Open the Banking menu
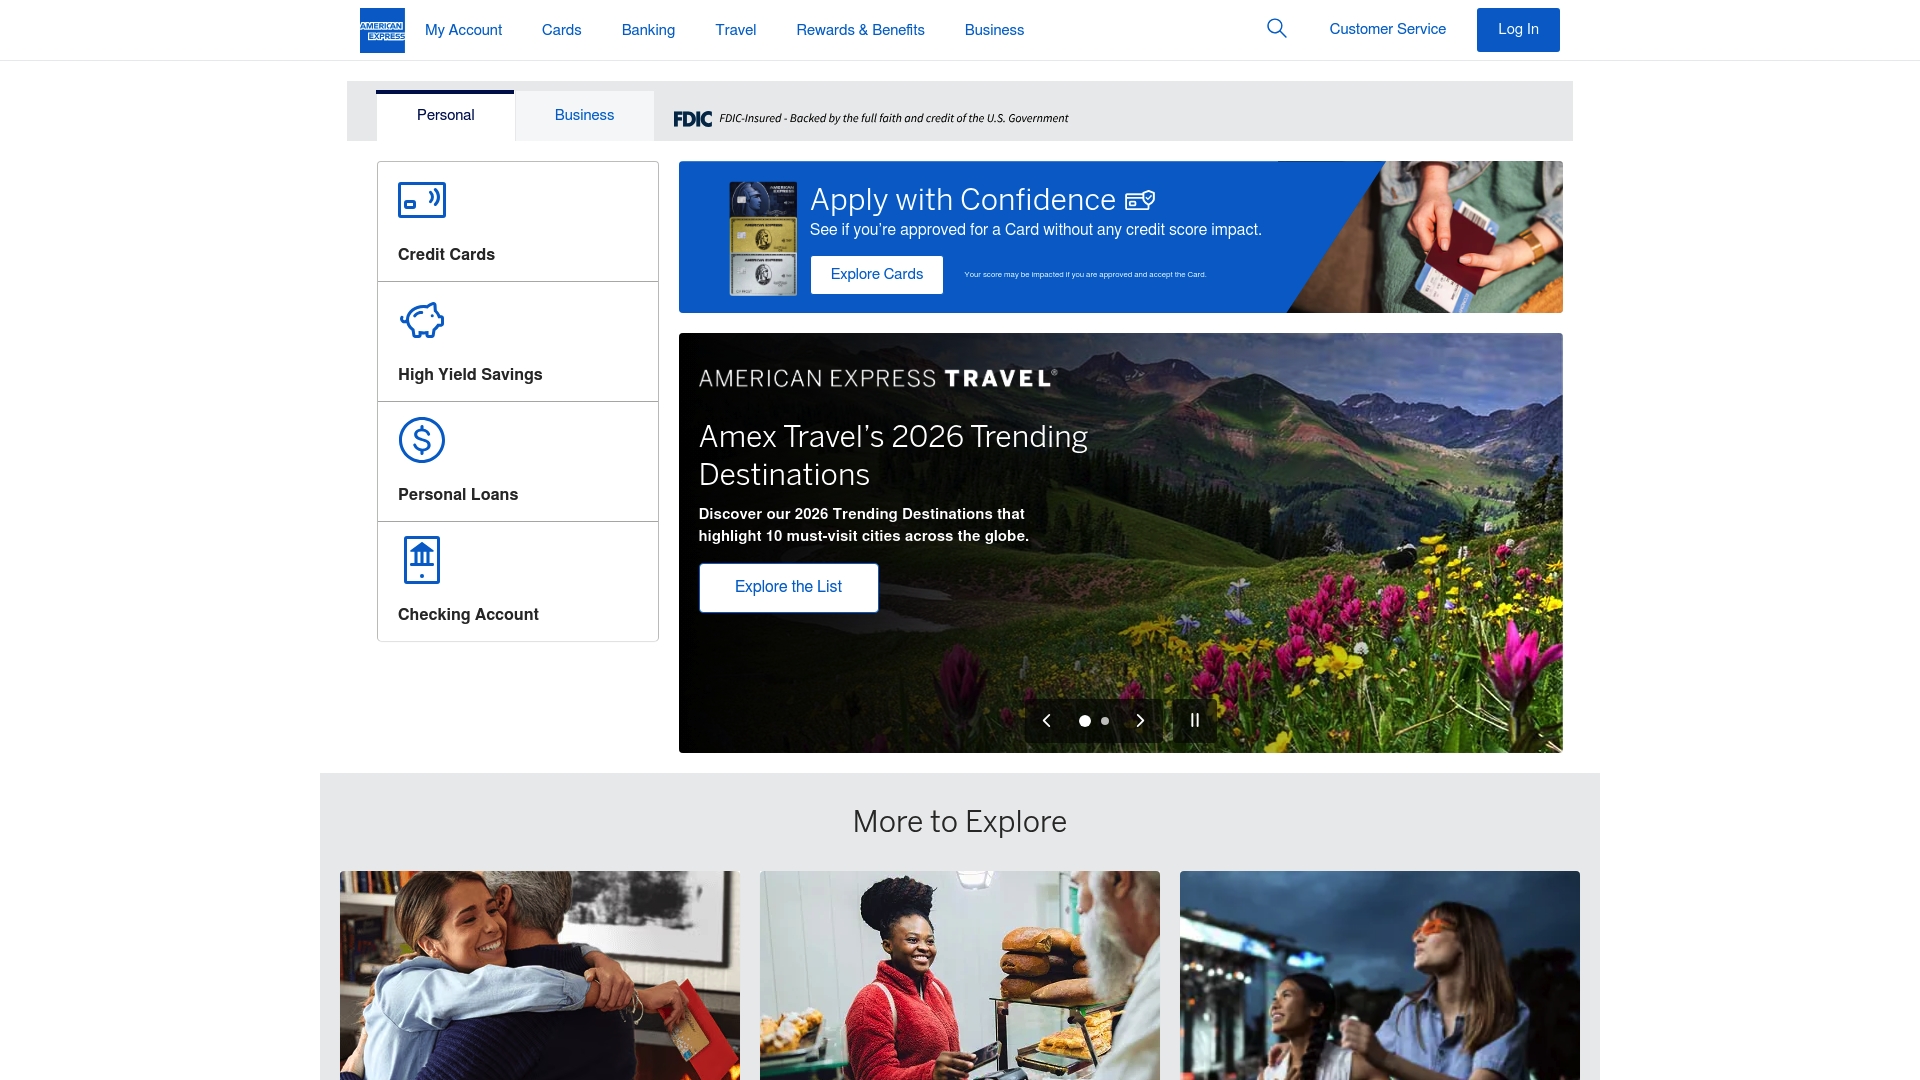The height and width of the screenshot is (1080, 1920). (647, 29)
